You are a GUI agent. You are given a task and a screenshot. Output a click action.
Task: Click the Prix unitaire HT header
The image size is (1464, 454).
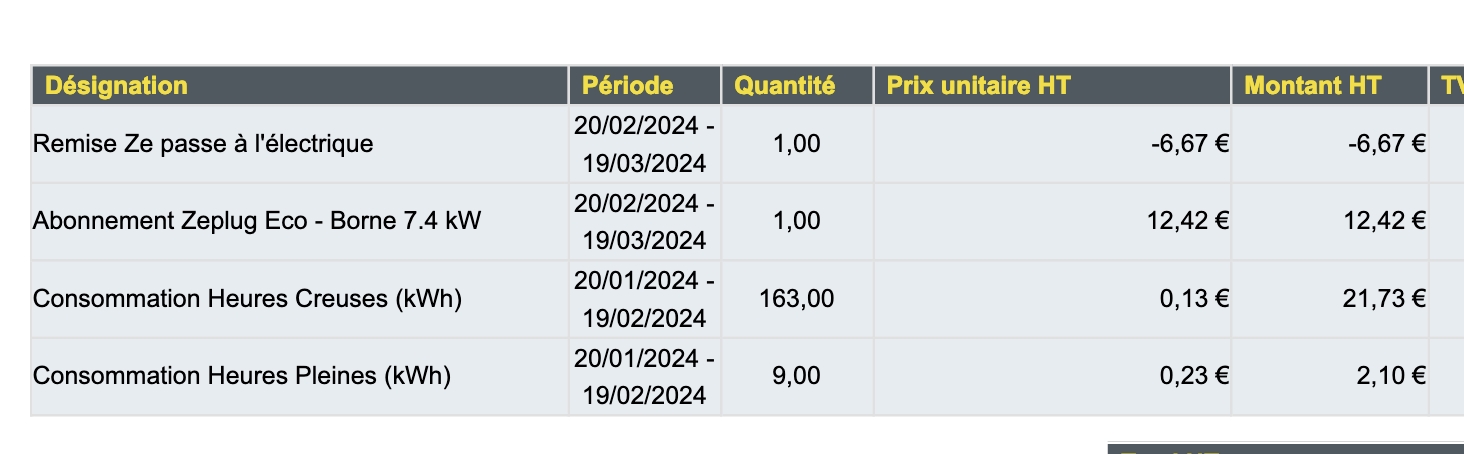(x=978, y=86)
